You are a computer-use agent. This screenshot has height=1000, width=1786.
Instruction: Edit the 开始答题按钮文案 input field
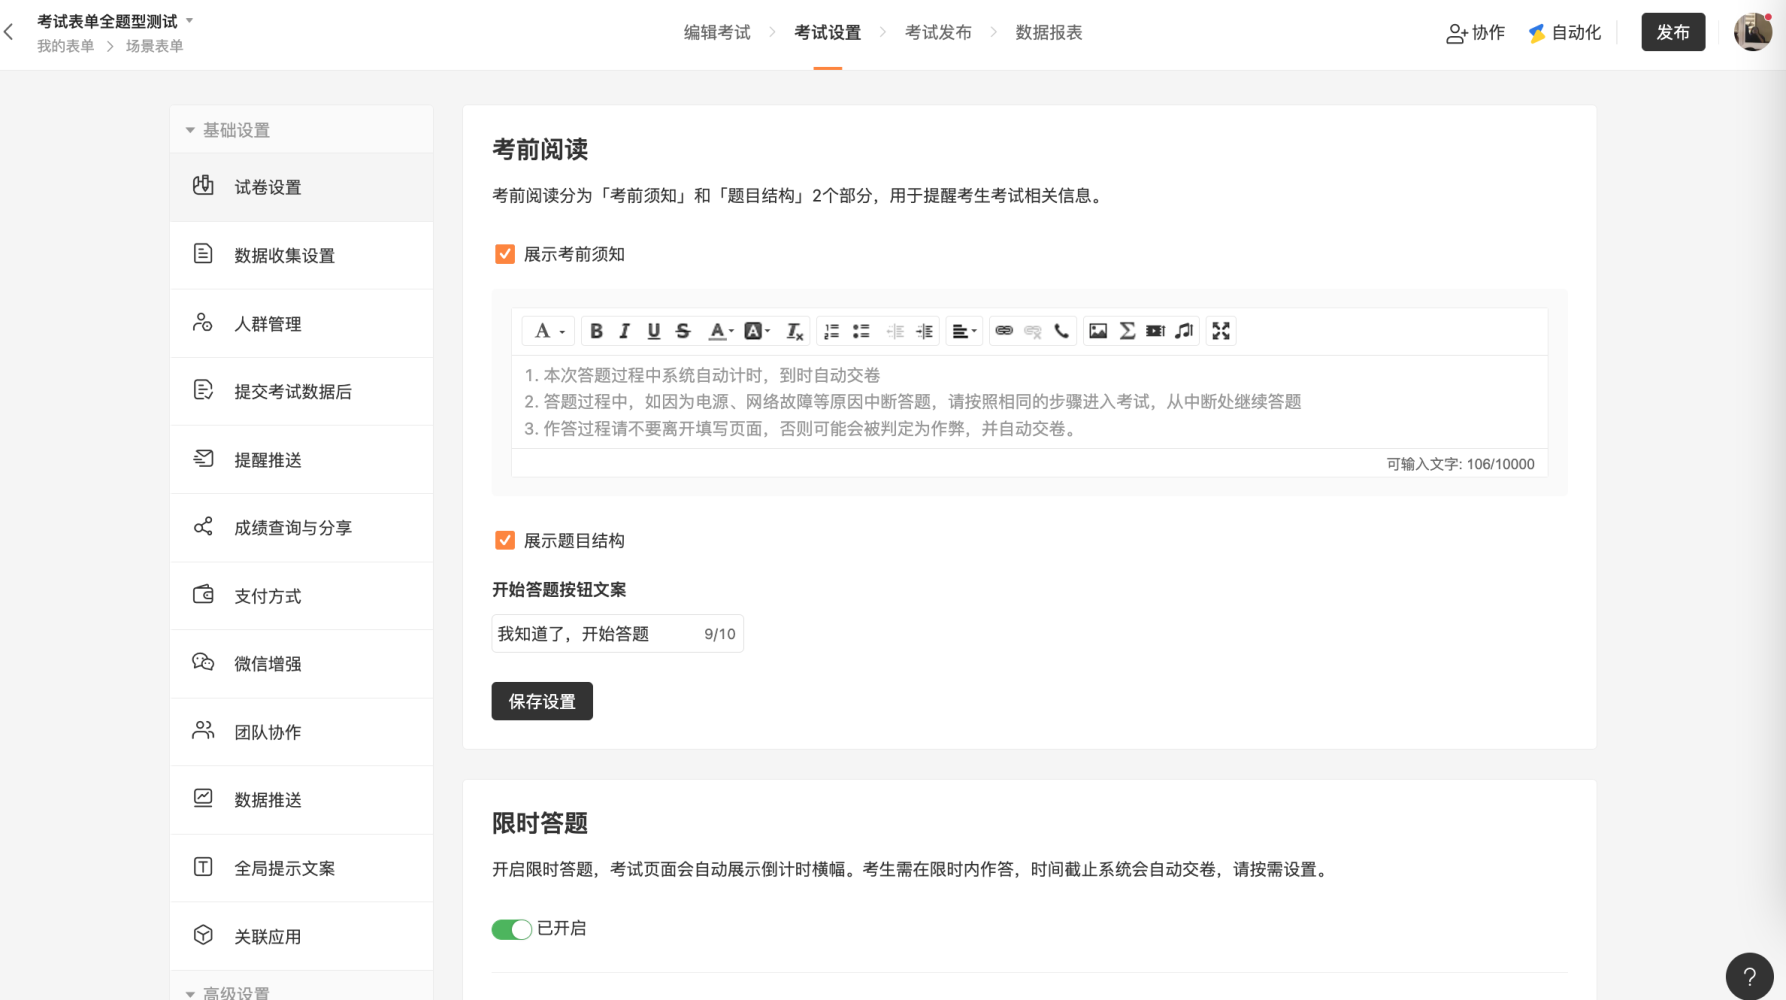pyautogui.click(x=617, y=633)
